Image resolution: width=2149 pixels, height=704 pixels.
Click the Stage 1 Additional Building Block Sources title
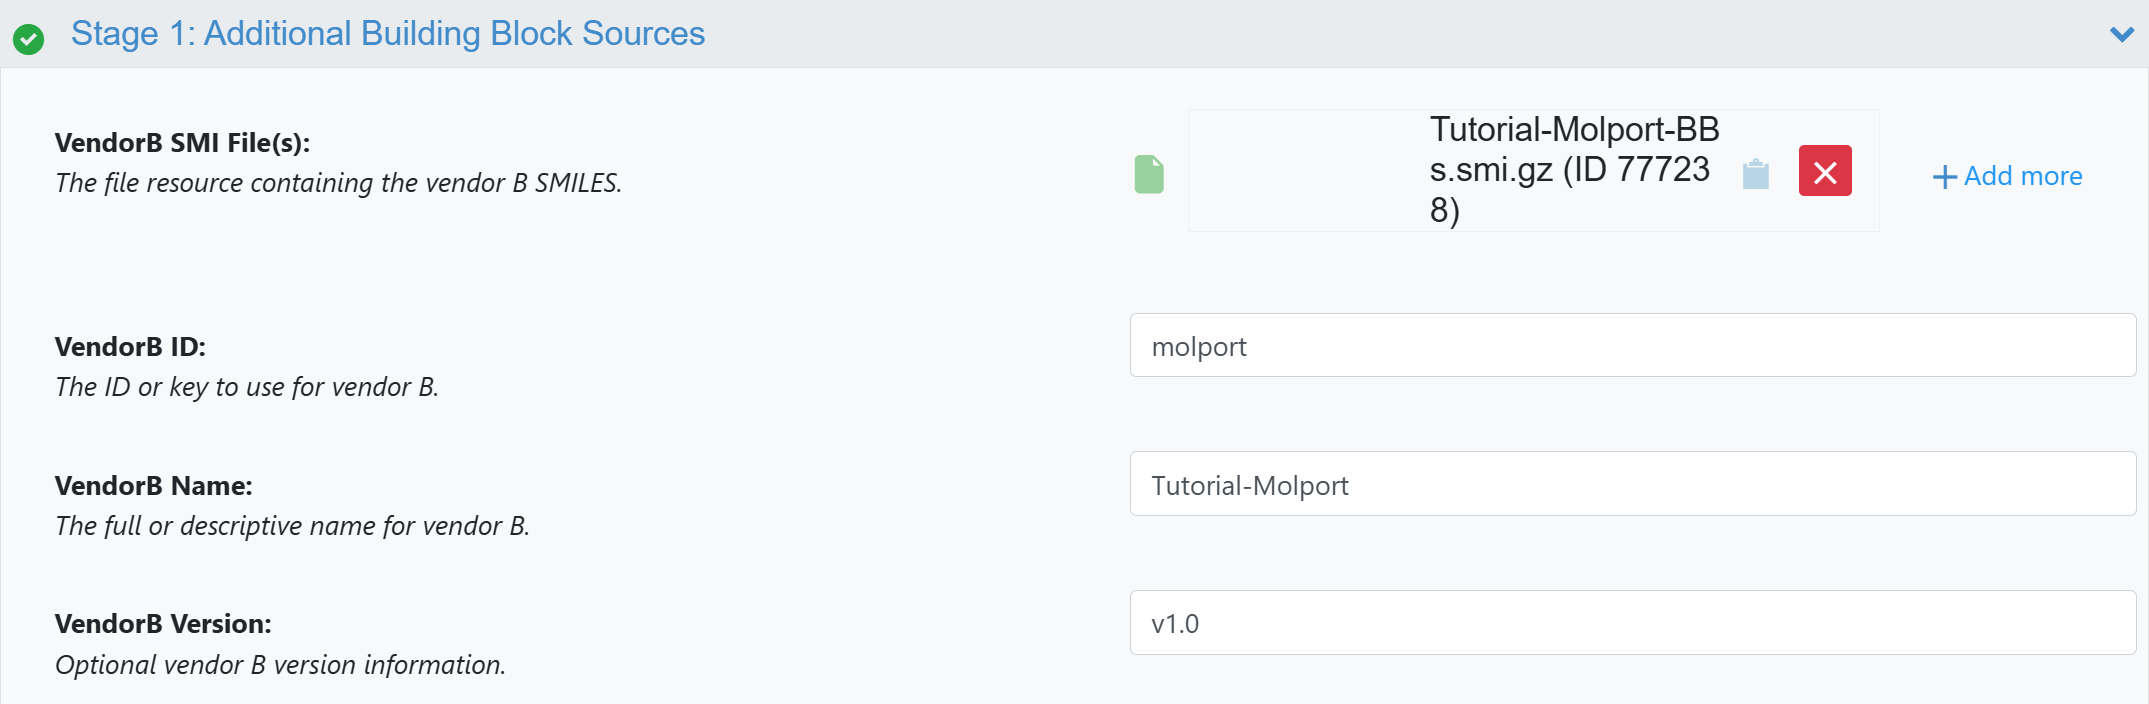[388, 34]
